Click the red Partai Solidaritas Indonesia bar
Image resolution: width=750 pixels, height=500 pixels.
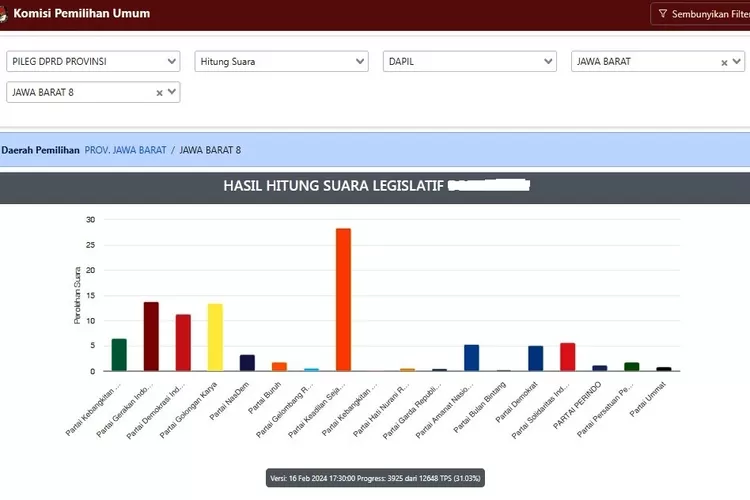tap(568, 357)
